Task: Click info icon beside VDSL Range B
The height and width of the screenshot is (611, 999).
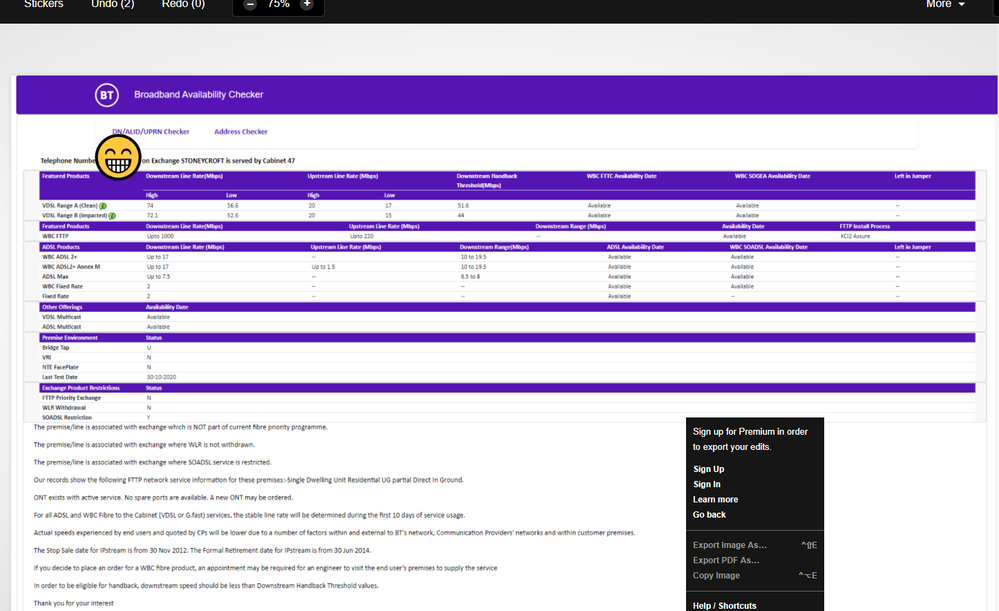Action: click(110, 215)
